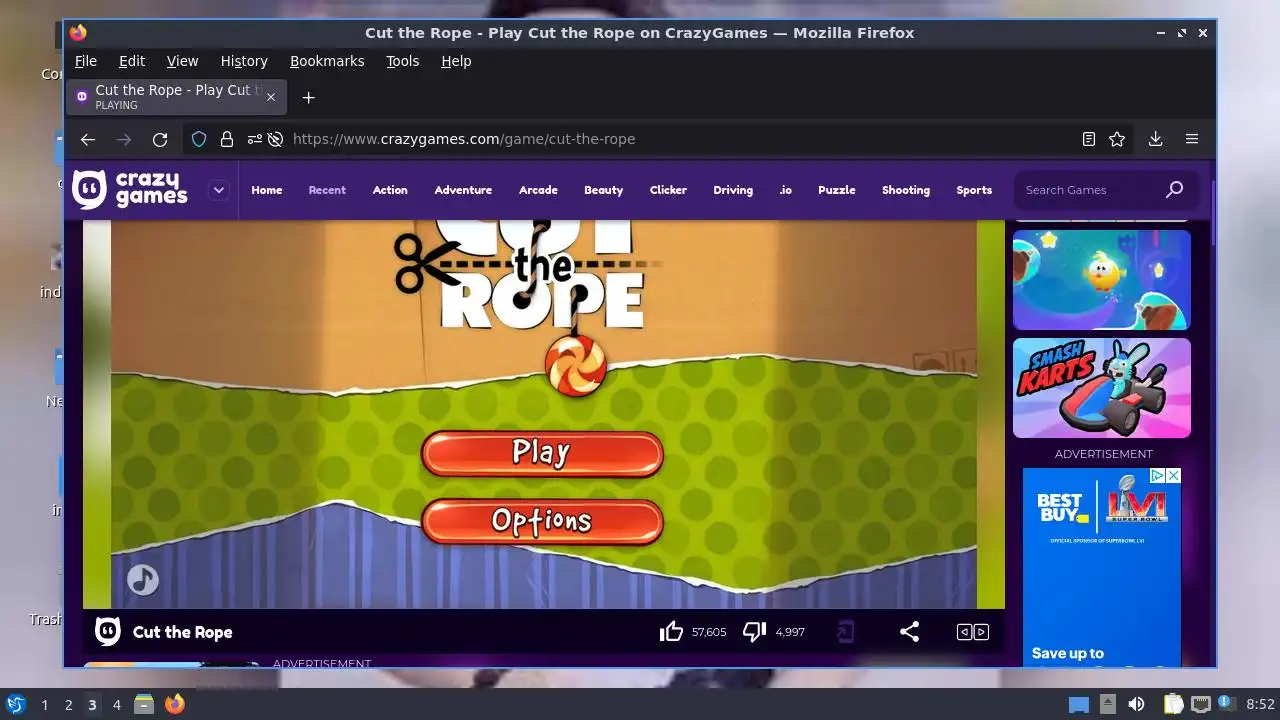This screenshot has height=720, width=1280.
Task: Share the Cut the Rope game
Action: 909,632
